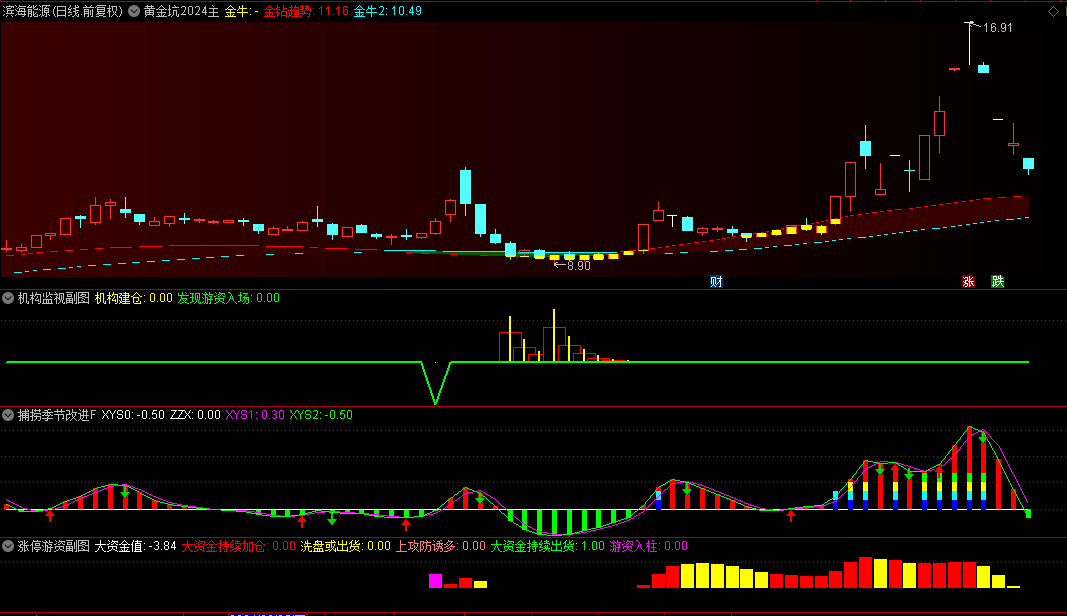Select 游资入柱: 0.00 value

pos(649,546)
